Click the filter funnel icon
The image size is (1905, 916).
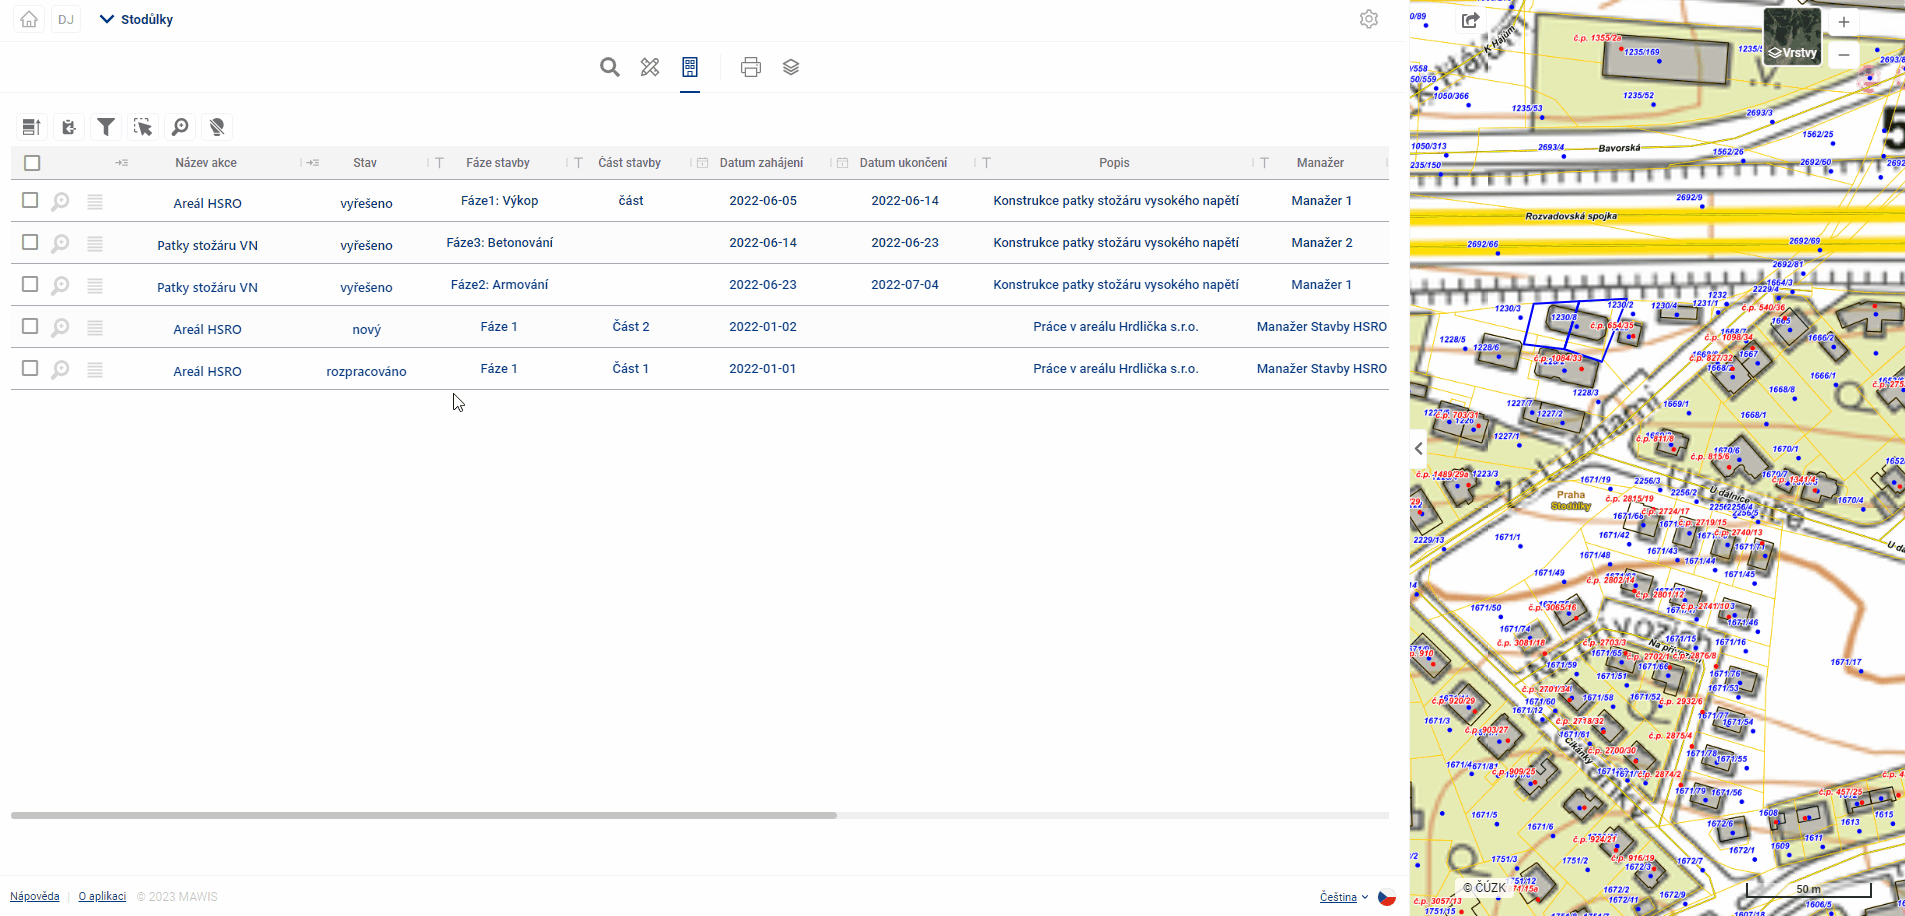tap(105, 127)
